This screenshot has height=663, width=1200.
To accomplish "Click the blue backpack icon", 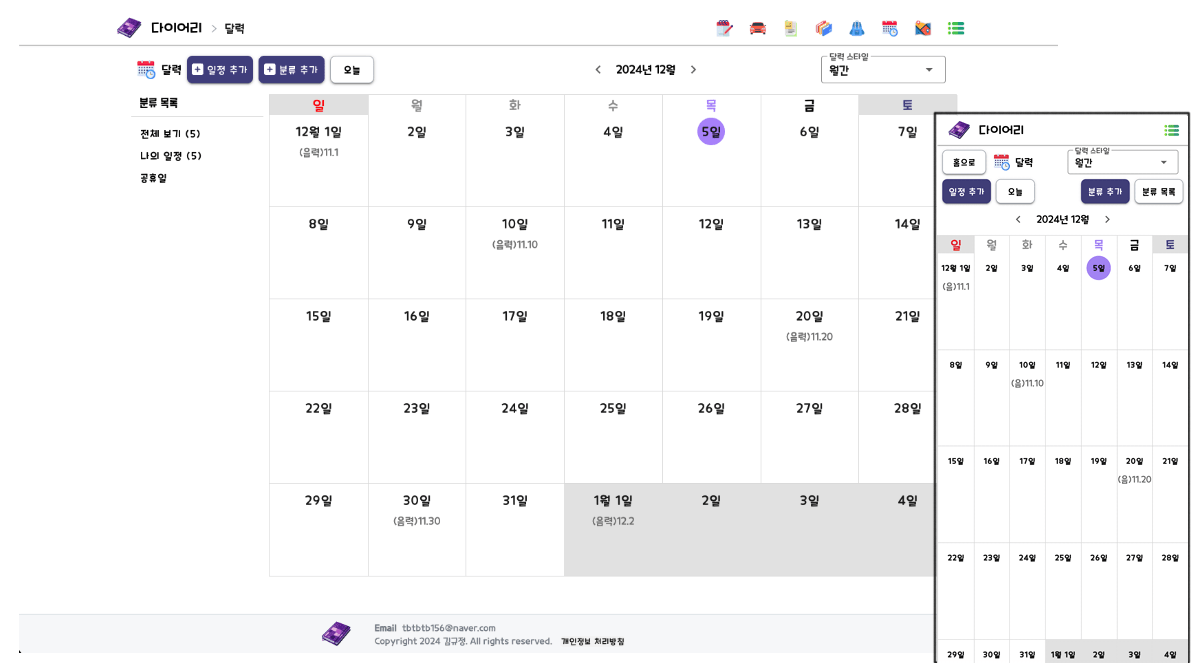I will [x=857, y=28].
